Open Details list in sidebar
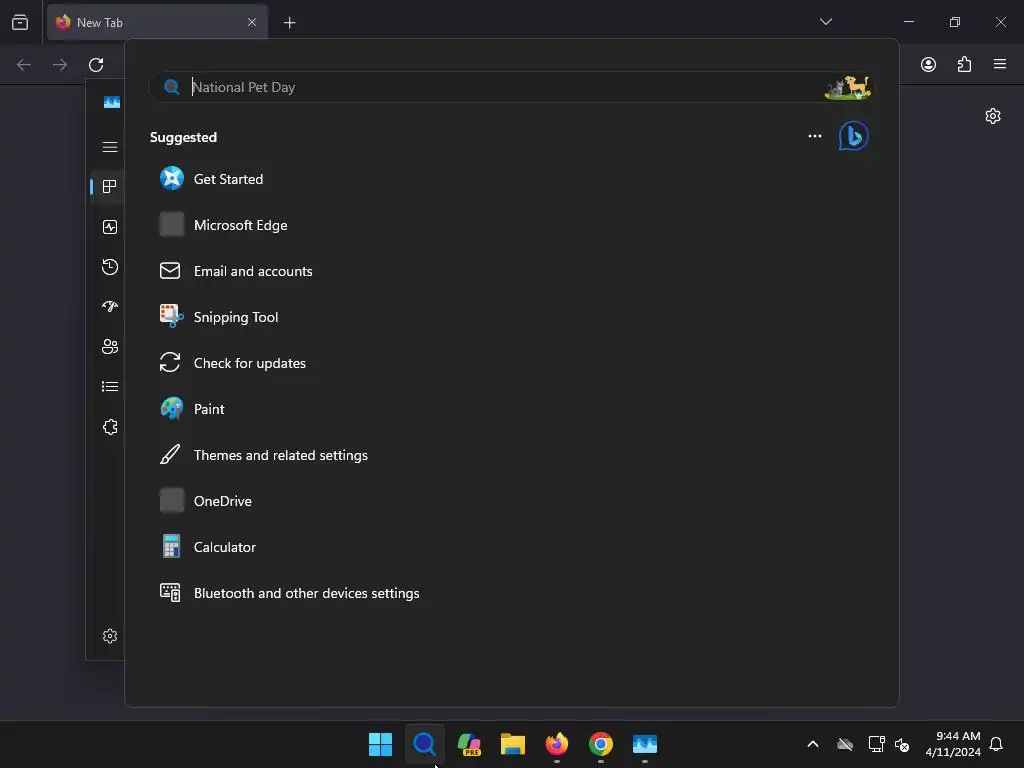1024x768 pixels. 110,387
